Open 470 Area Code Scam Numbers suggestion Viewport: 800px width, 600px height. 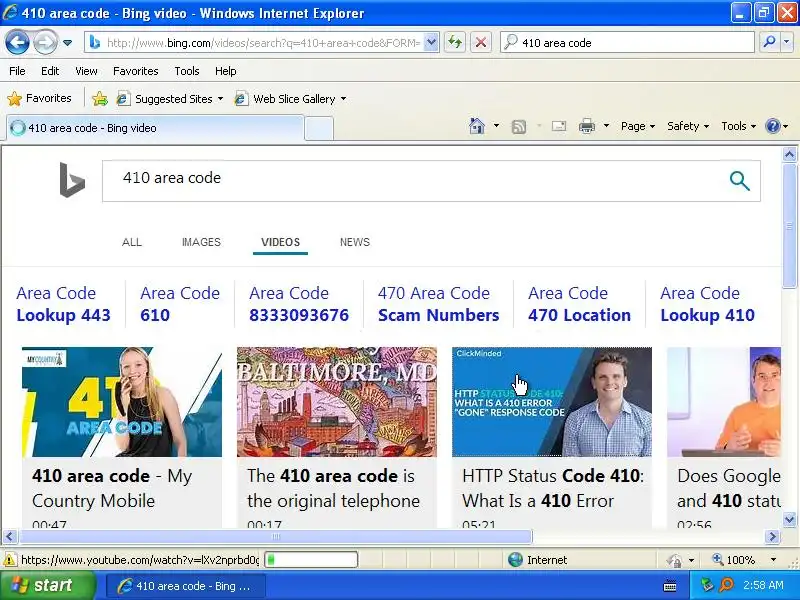tap(438, 304)
